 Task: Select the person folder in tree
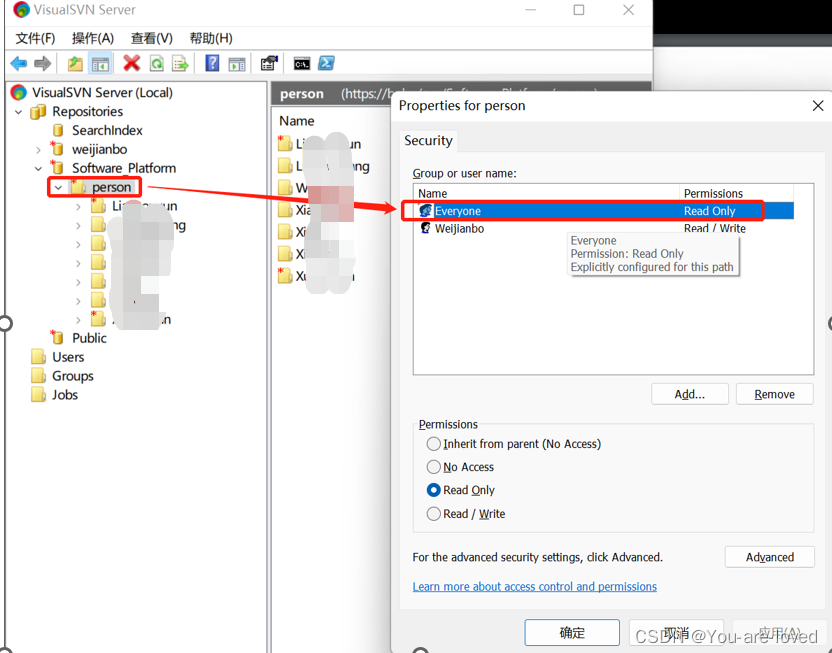coord(111,187)
